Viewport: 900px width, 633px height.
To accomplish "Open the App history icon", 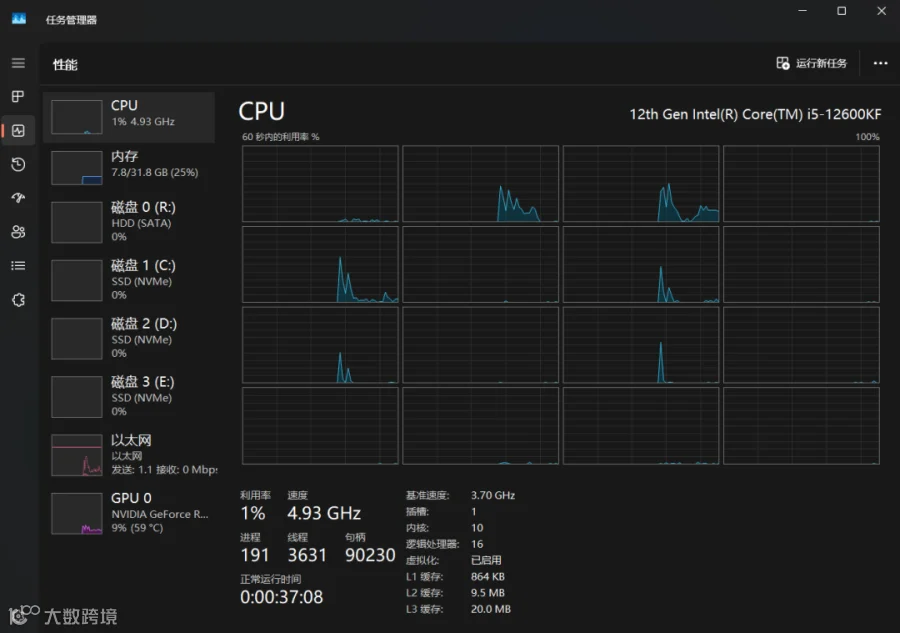I will pyautogui.click(x=18, y=164).
